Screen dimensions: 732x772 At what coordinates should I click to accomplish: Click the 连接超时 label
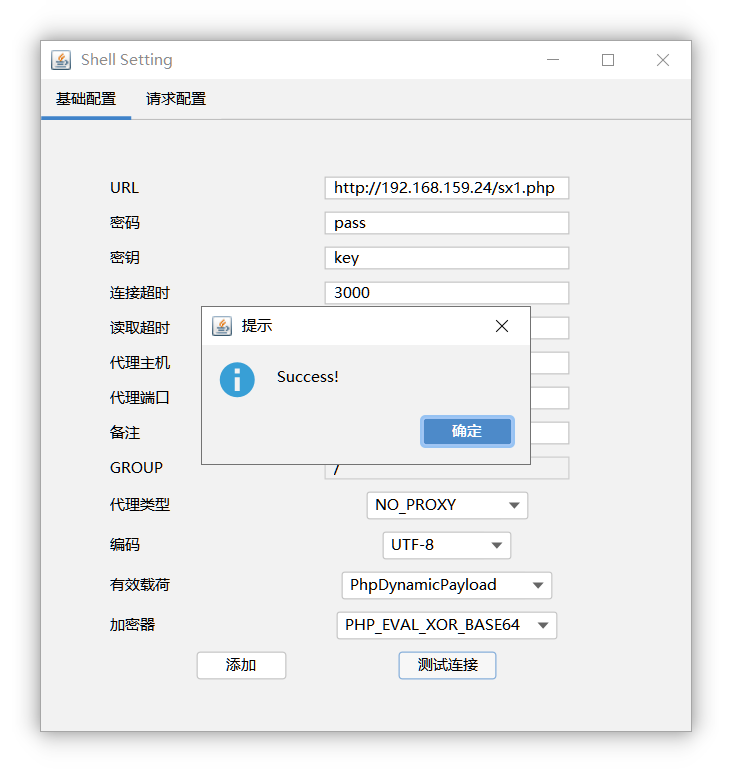pyautogui.click(x=140, y=293)
